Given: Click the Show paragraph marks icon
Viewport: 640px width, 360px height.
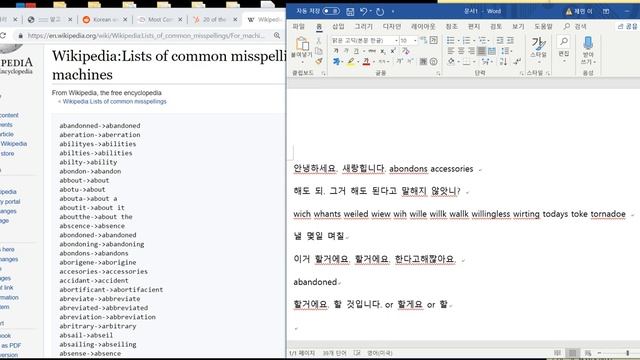Looking at the screenshot, I should tap(517, 62).
